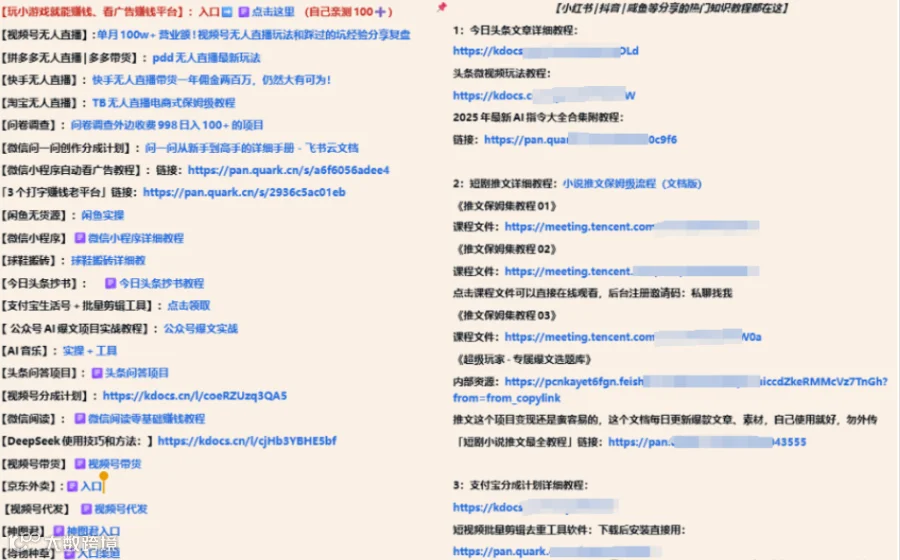This screenshot has height=560, width=900.
Task: Open 支付宝生活号 点击领取 link
Action: point(189,305)
